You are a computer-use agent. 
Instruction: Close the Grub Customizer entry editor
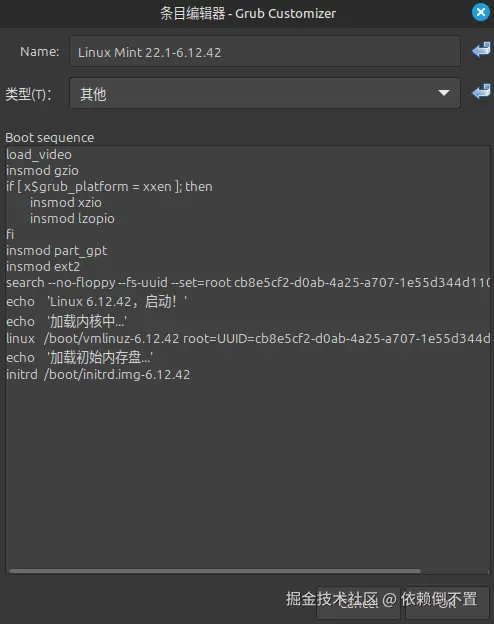pyautogui.click(x=481, y=12)
